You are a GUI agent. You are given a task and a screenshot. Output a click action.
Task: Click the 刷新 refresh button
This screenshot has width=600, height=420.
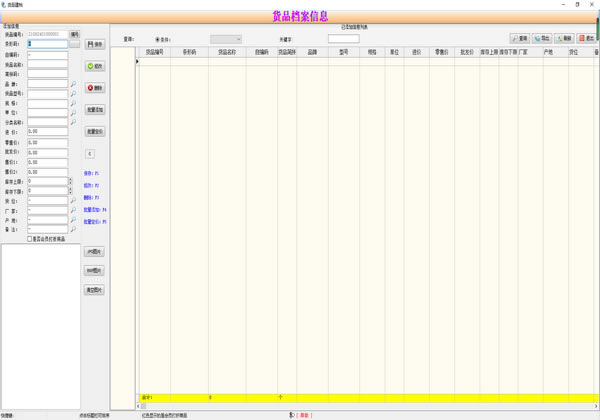tap(565, 38)
